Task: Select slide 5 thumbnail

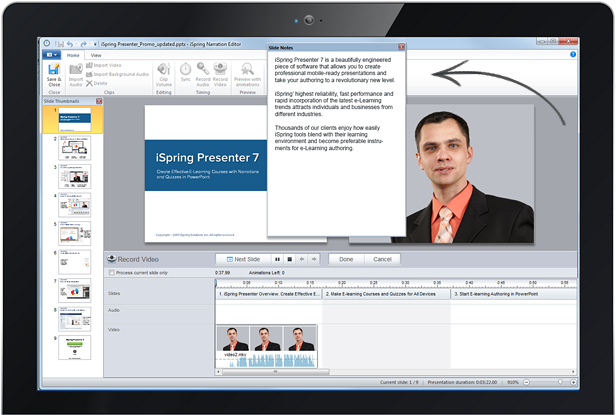Action: tap(75, 233)
